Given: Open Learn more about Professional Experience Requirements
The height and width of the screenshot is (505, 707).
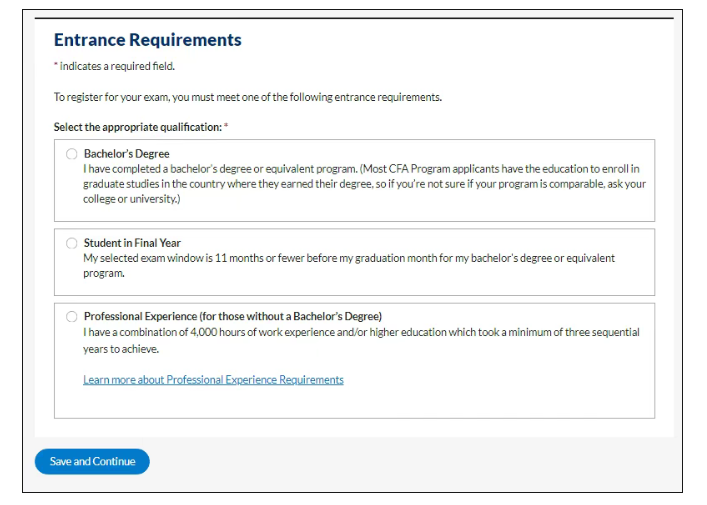Looking at the screenshot, I should click(x=213, y=380).
